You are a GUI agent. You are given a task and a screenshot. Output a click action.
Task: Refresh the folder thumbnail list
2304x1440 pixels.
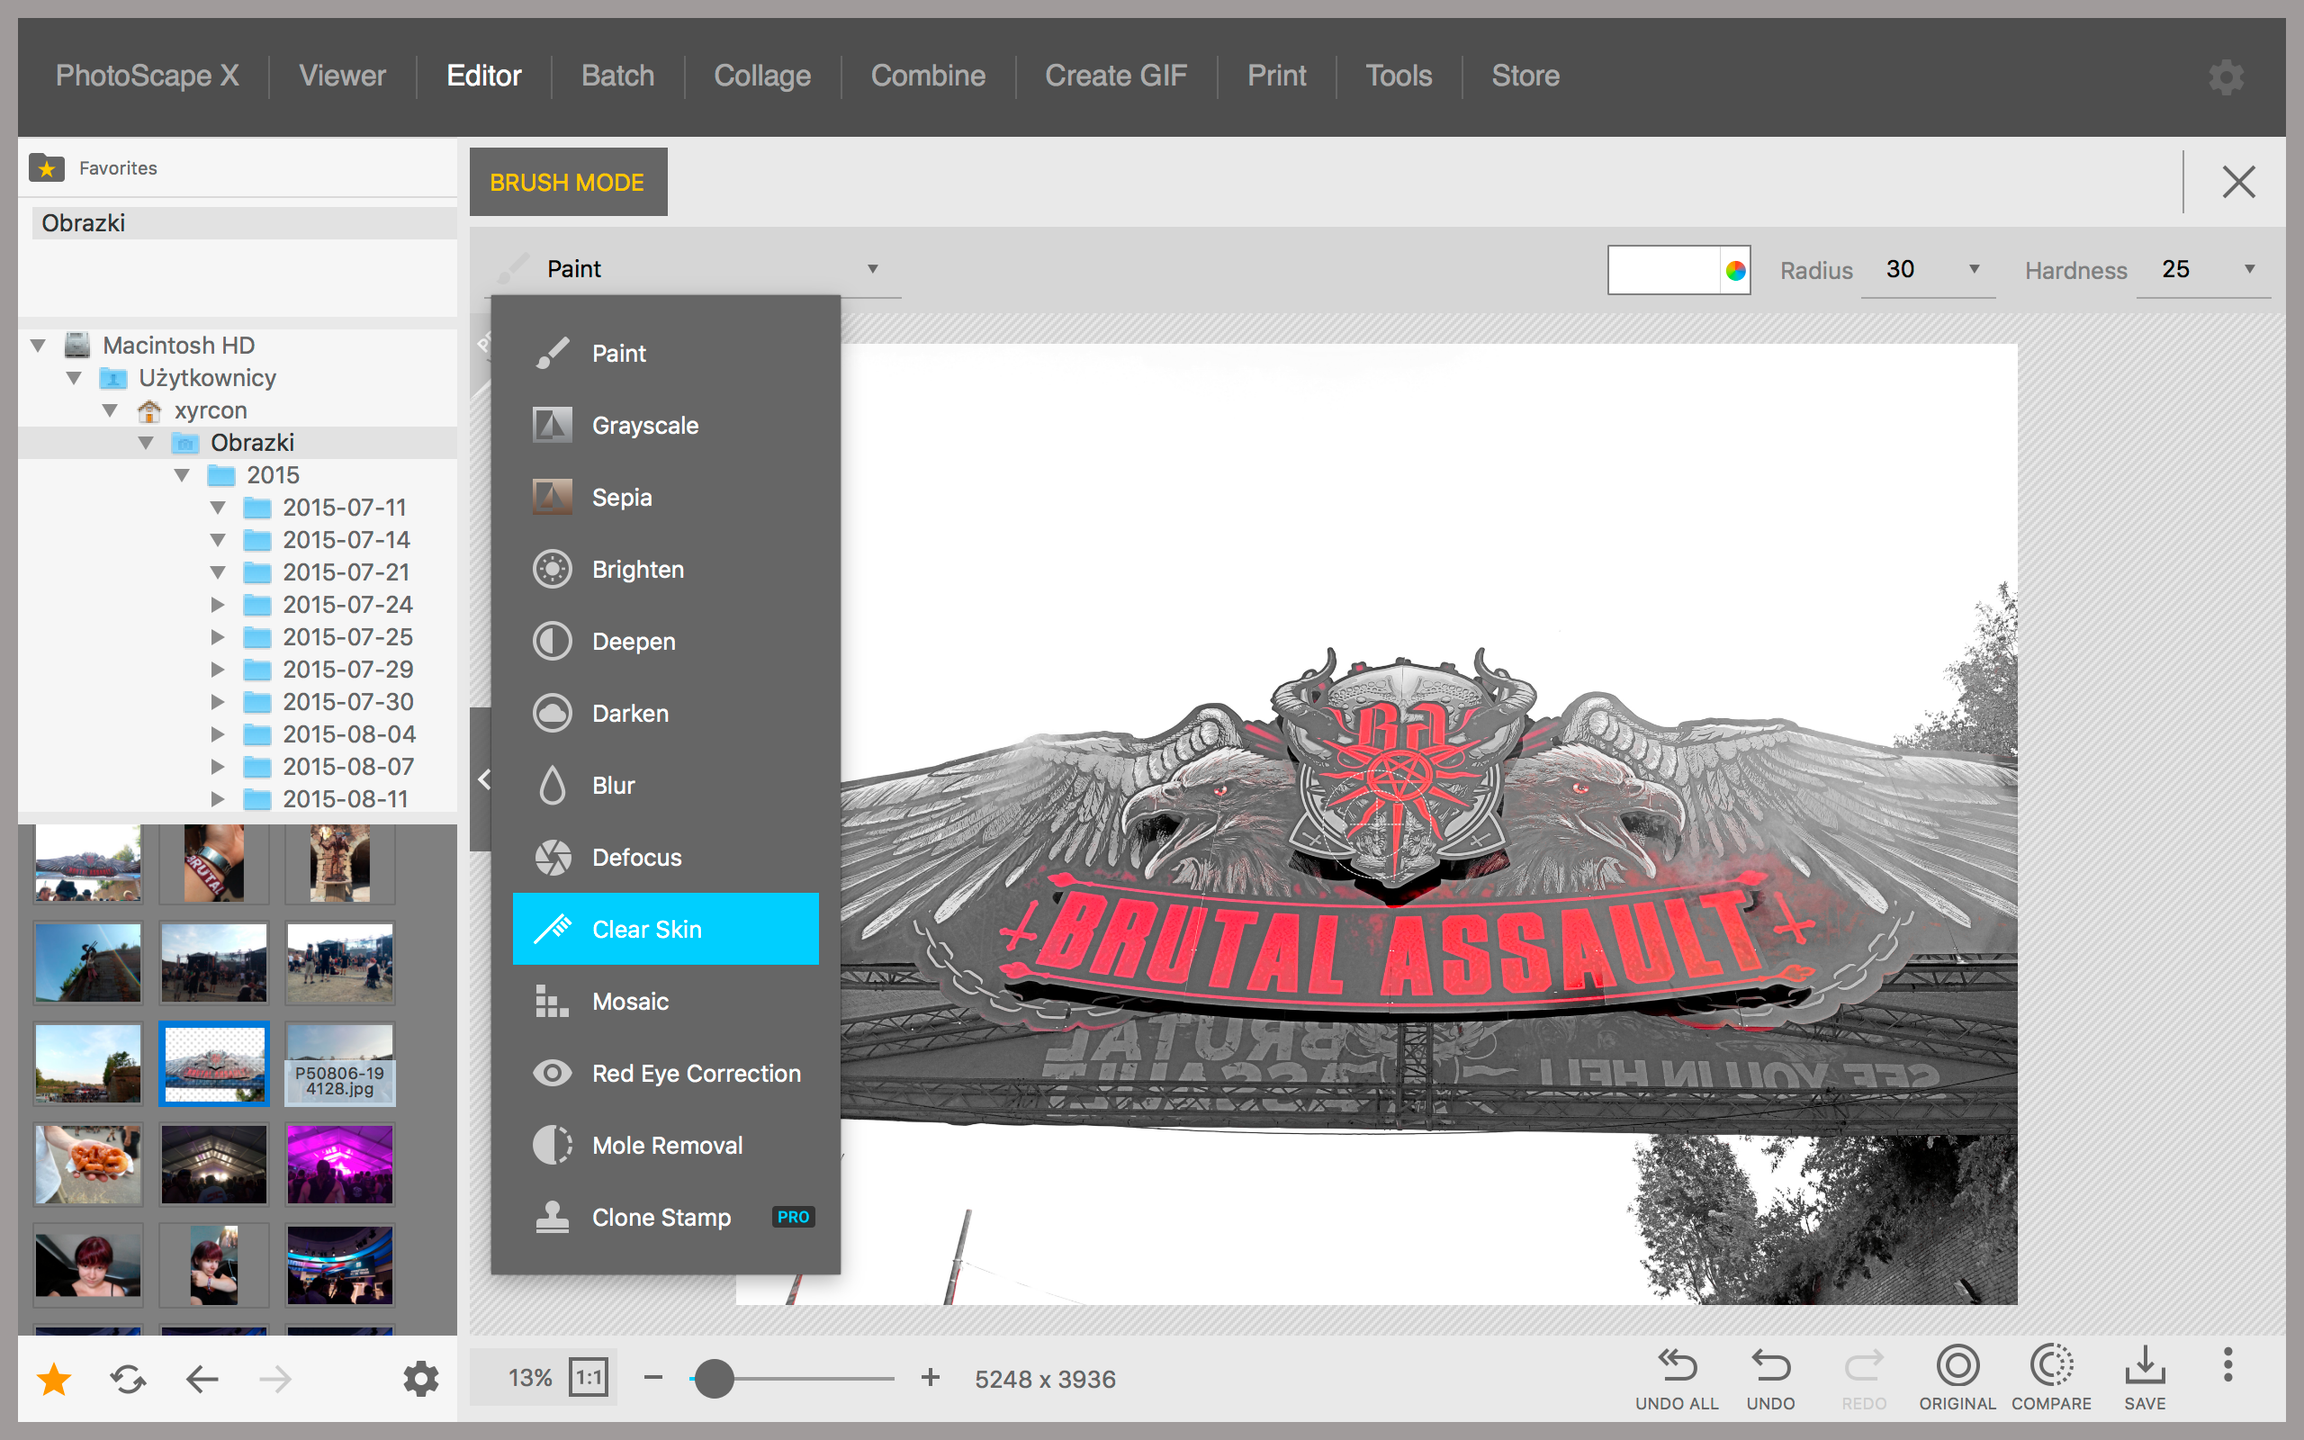[x=129, y=1379]
